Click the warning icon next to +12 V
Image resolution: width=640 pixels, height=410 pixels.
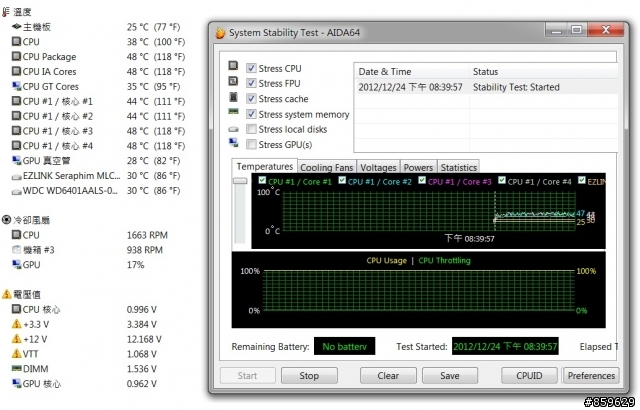[x=16, y=339]
